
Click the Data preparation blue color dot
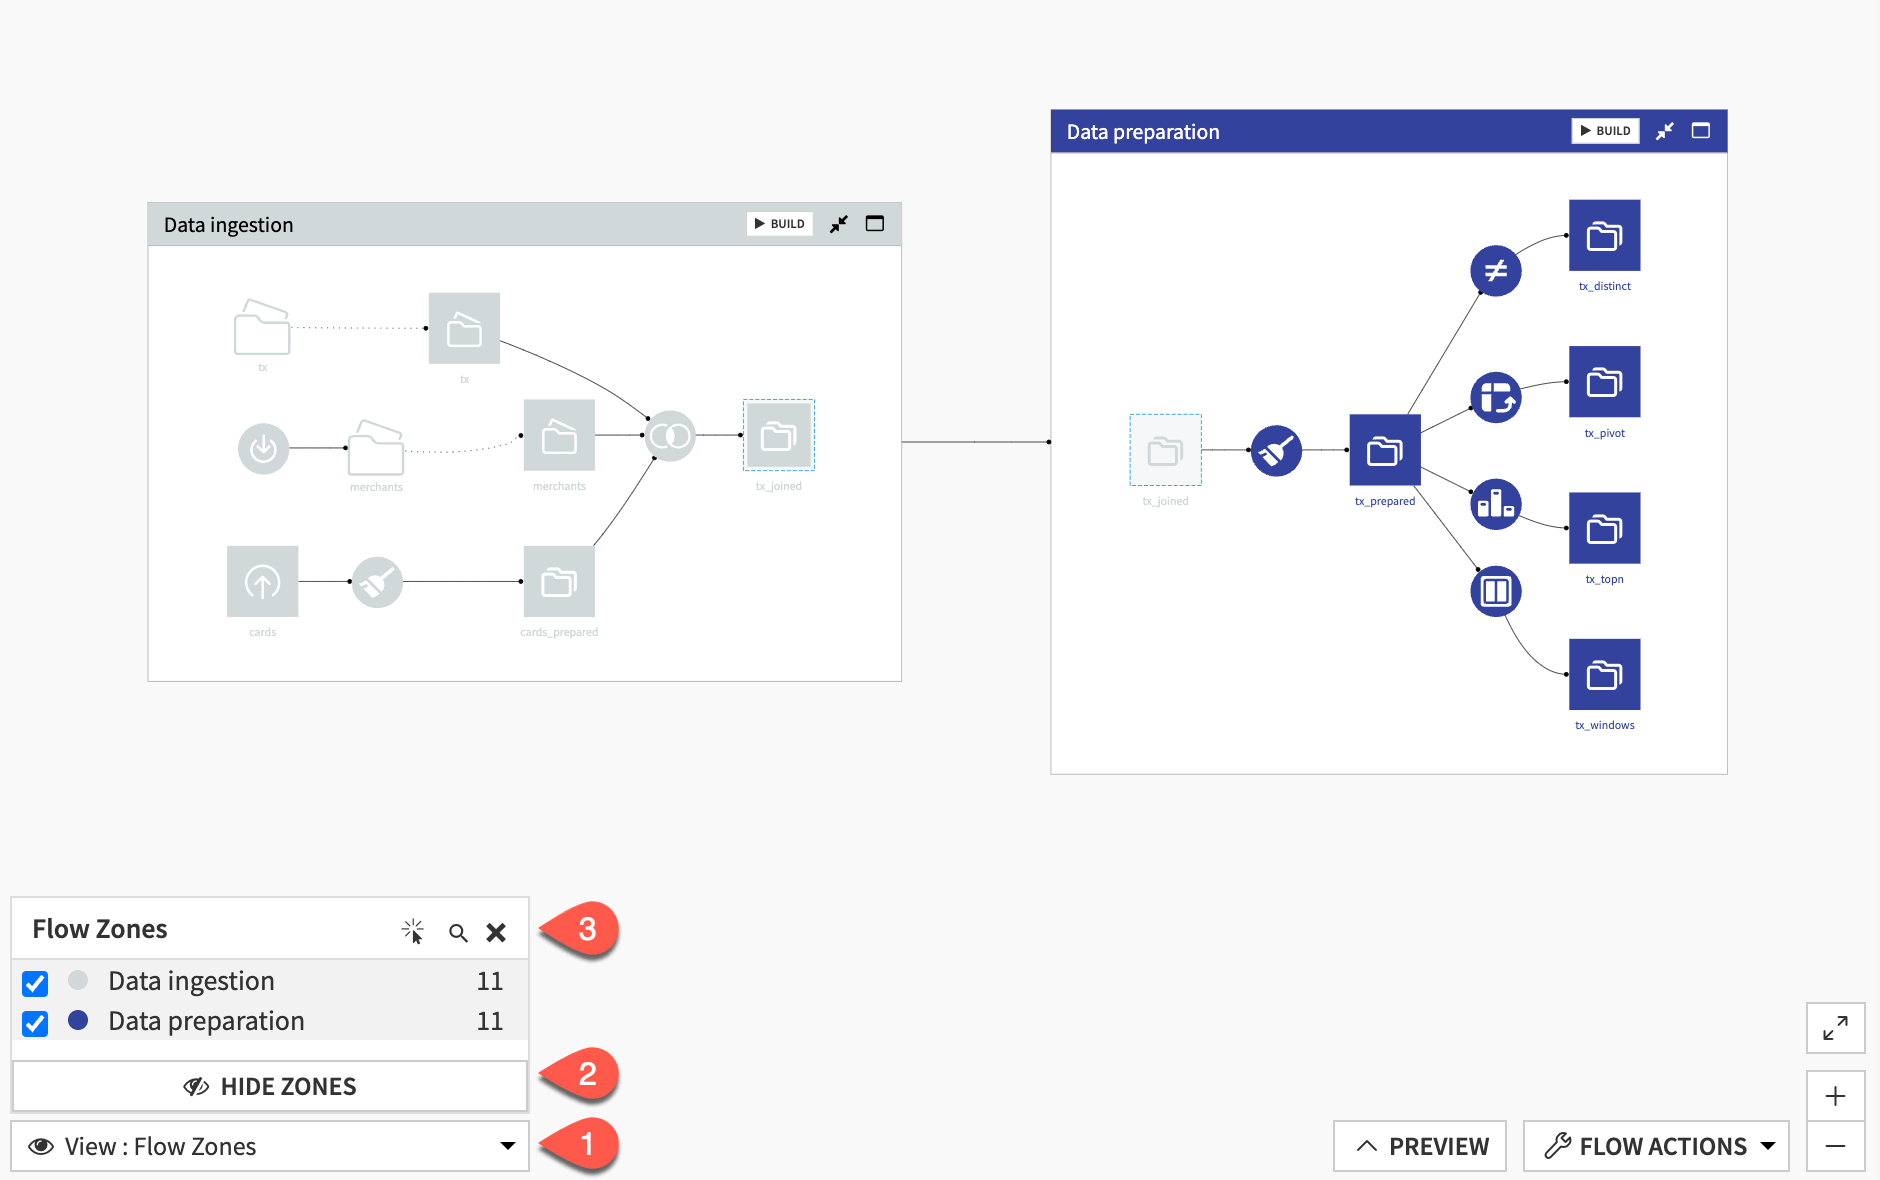coord(78,1020)
